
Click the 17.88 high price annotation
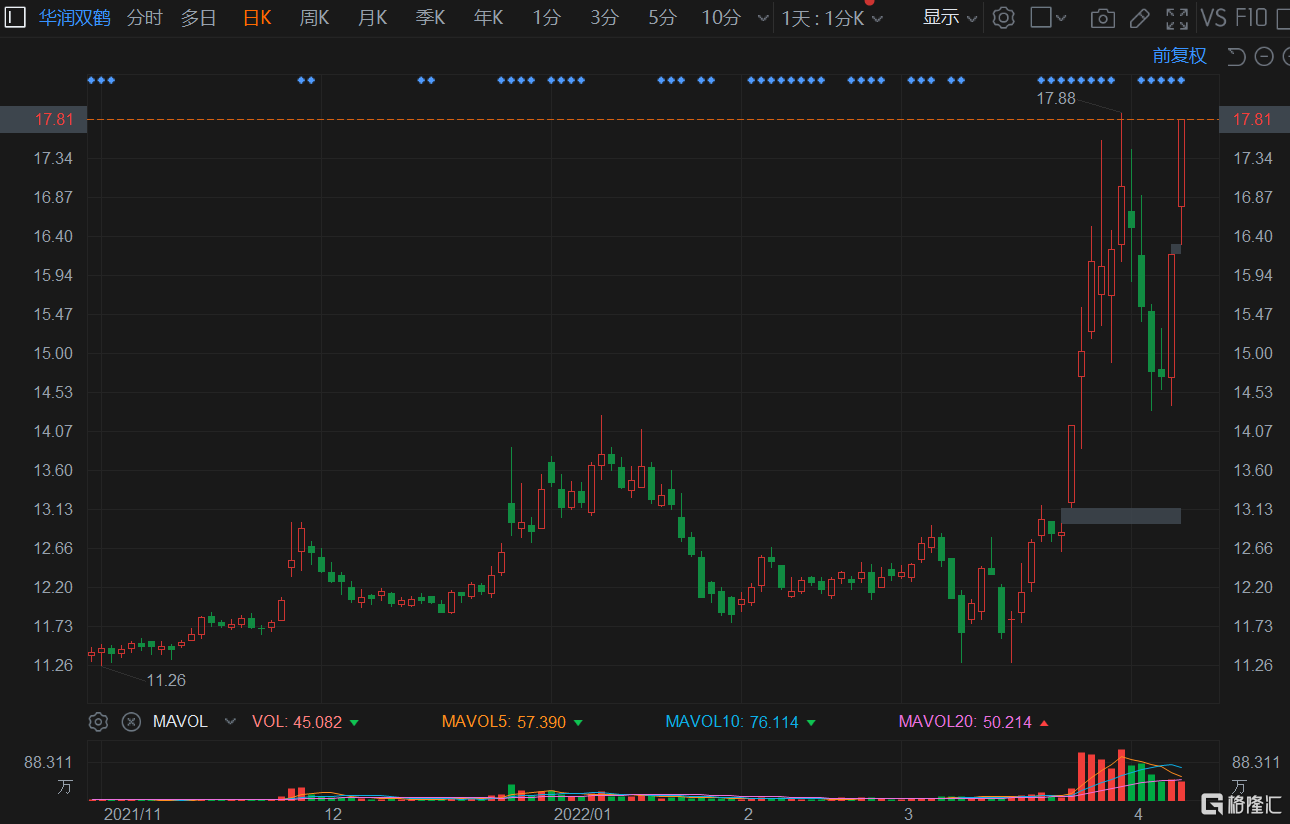click(x=1056, y=98)
